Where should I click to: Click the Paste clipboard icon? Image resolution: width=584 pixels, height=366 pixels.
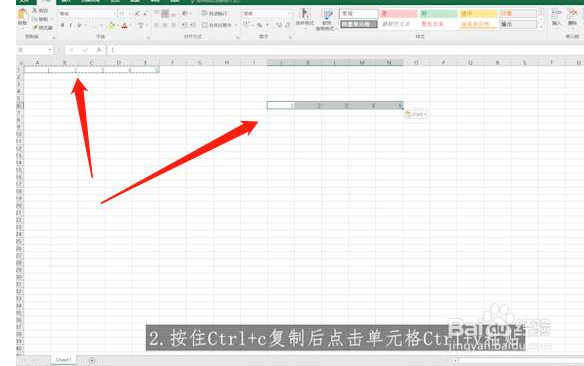23,15
